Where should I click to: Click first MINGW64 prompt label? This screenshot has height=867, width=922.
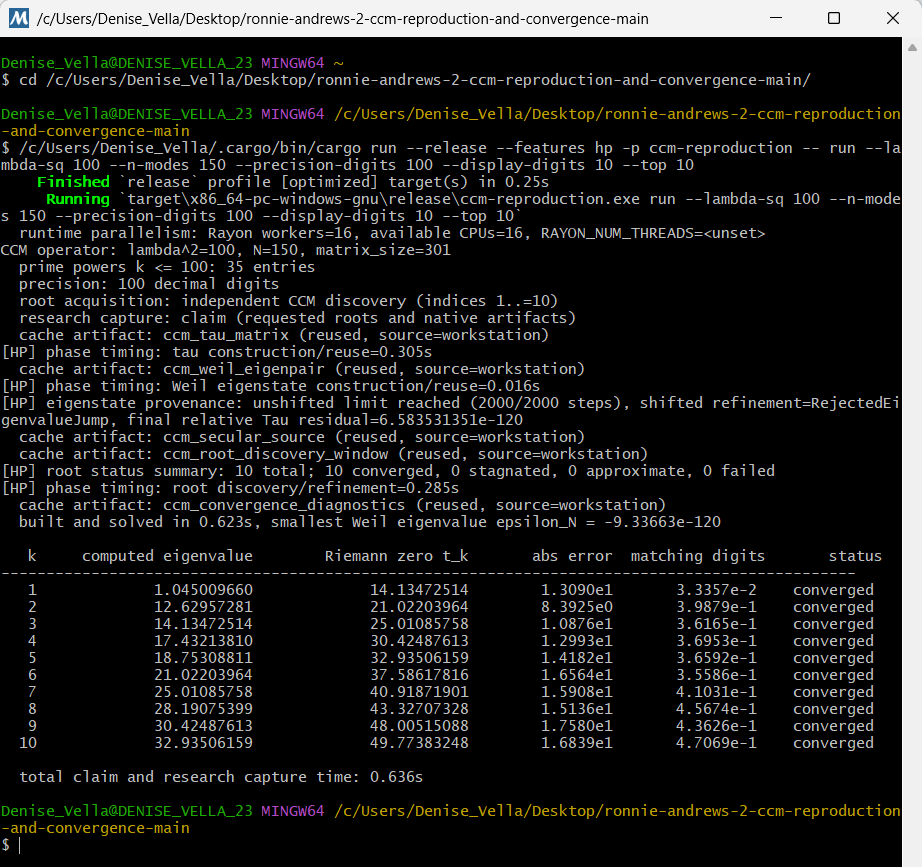click(x=293, y=62)
